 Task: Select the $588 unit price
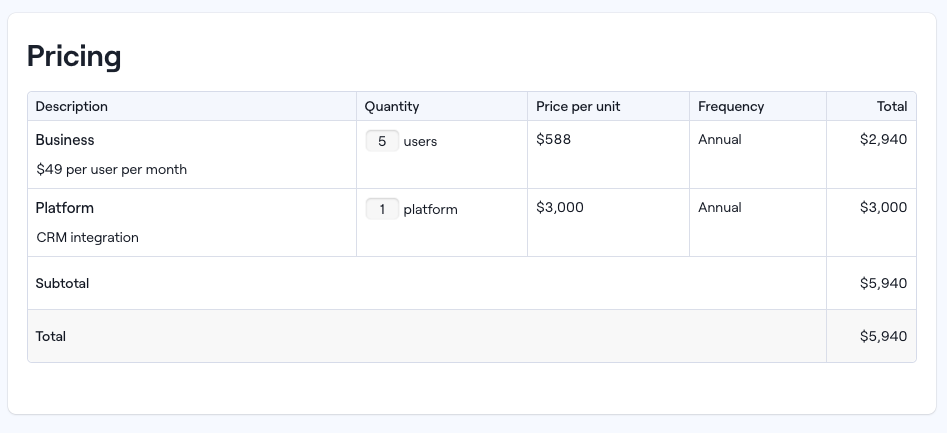tap(554, 139)
